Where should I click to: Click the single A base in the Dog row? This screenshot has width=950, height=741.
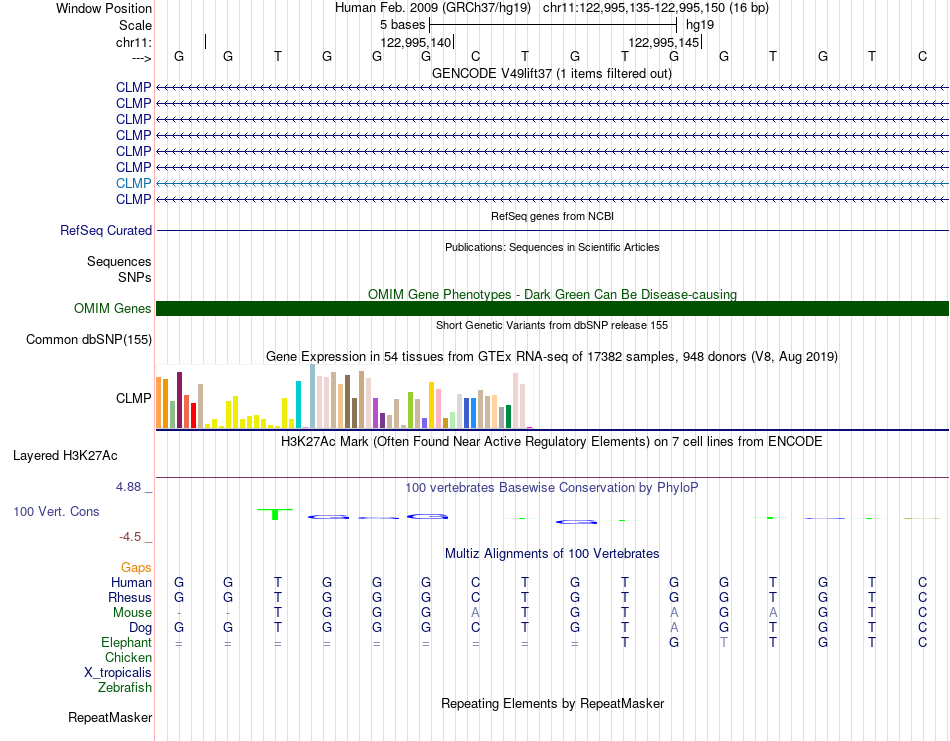[674, 628]
